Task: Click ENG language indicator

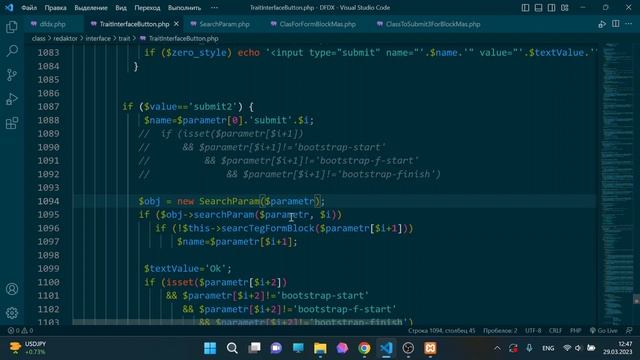Action: (548, 348)
